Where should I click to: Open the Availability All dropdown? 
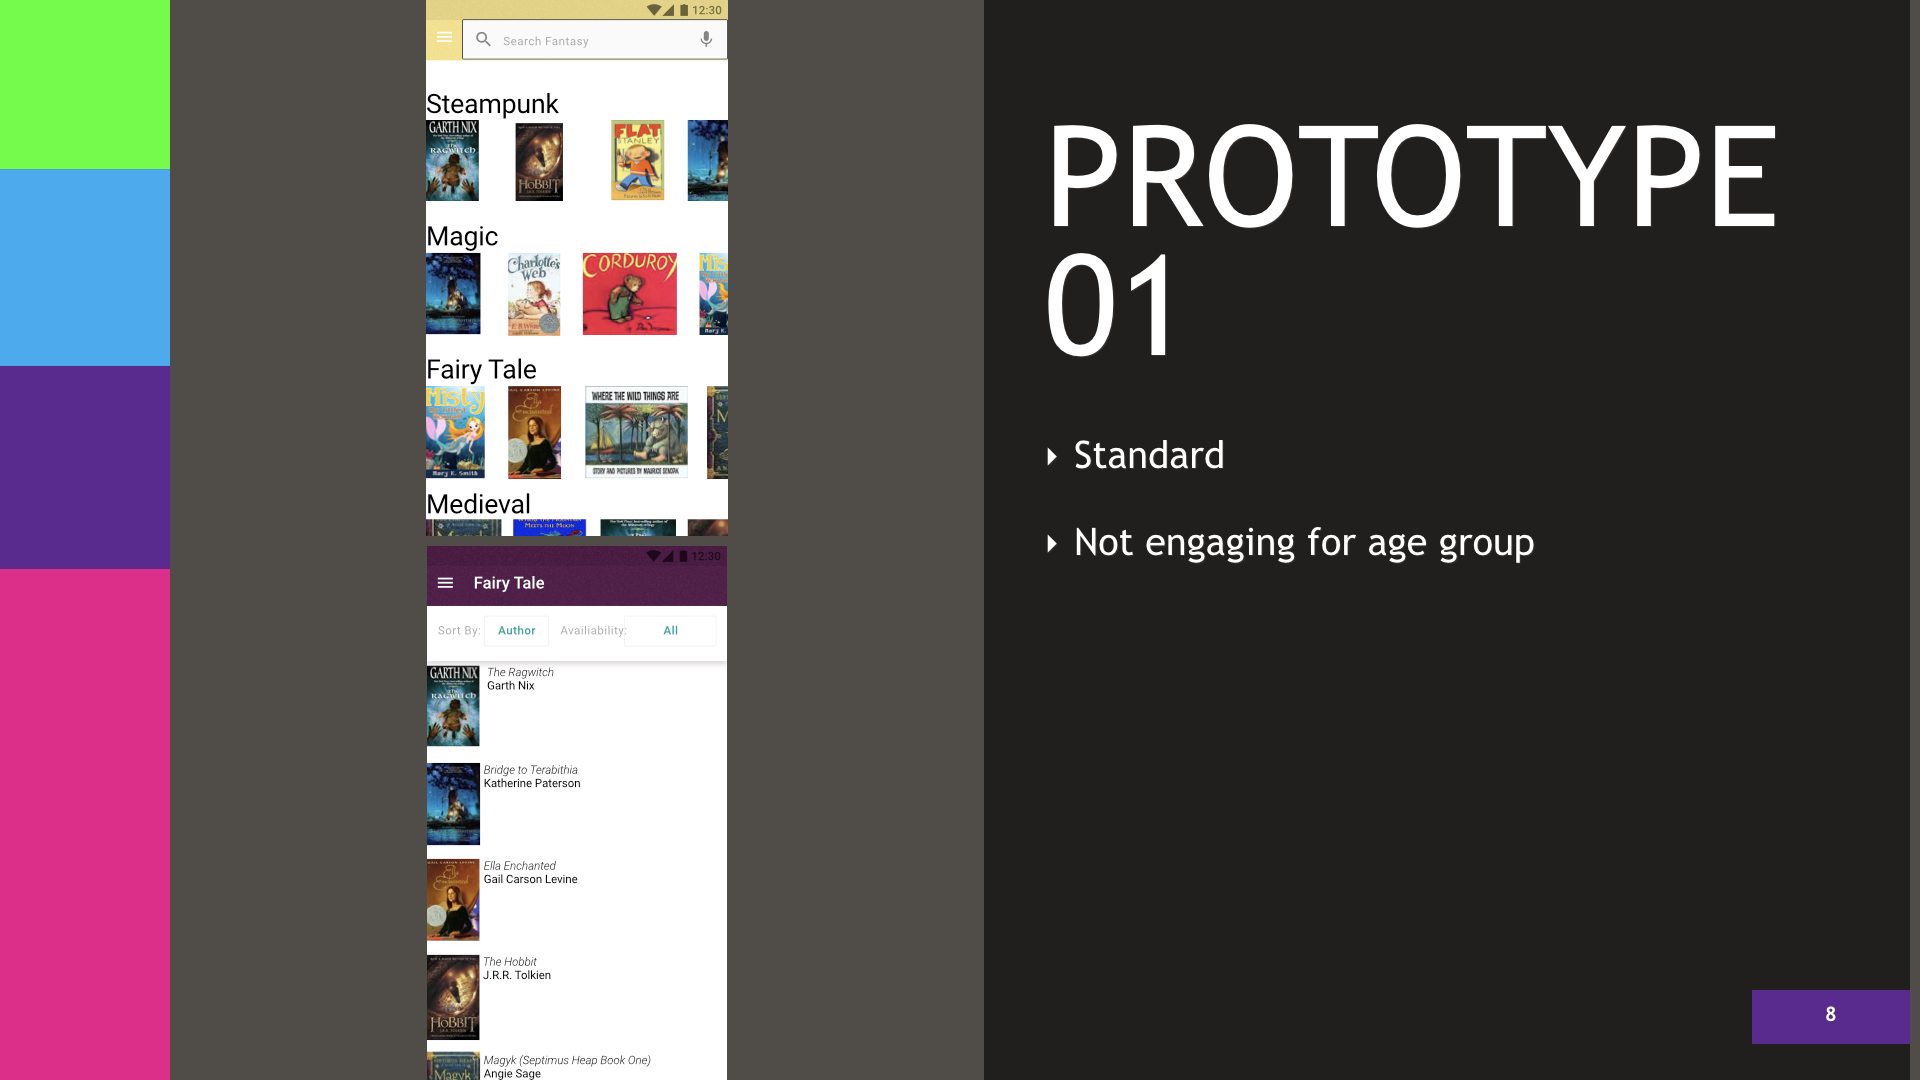point(670,631)
